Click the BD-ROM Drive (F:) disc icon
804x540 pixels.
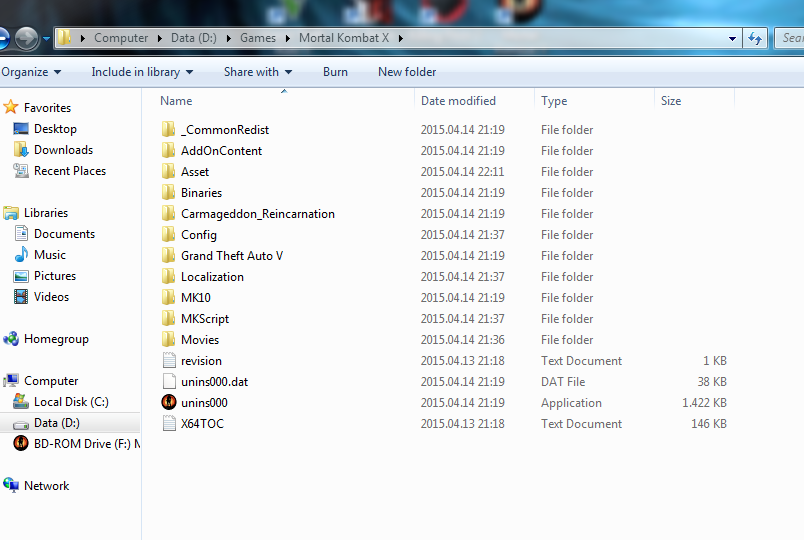(21, 443)
